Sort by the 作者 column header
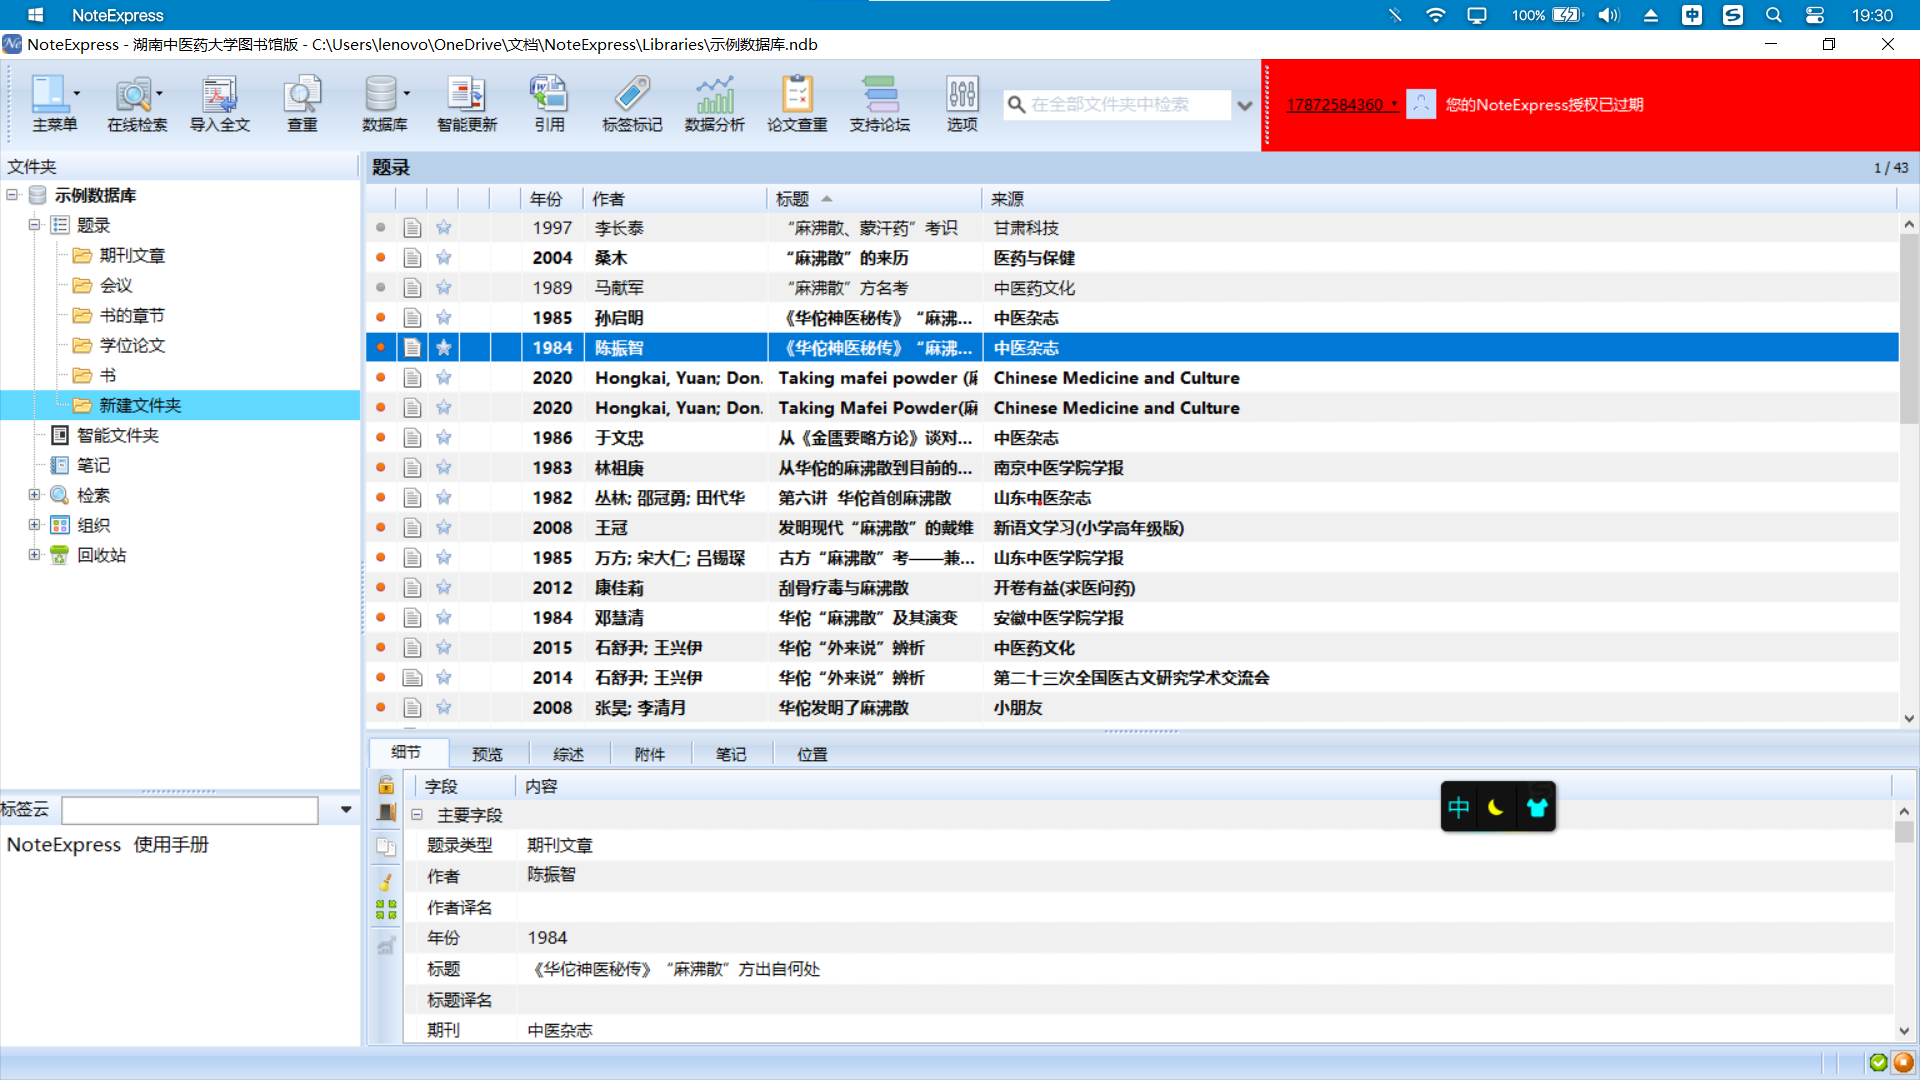The image size is (1920, 1080). coord(675,199)
